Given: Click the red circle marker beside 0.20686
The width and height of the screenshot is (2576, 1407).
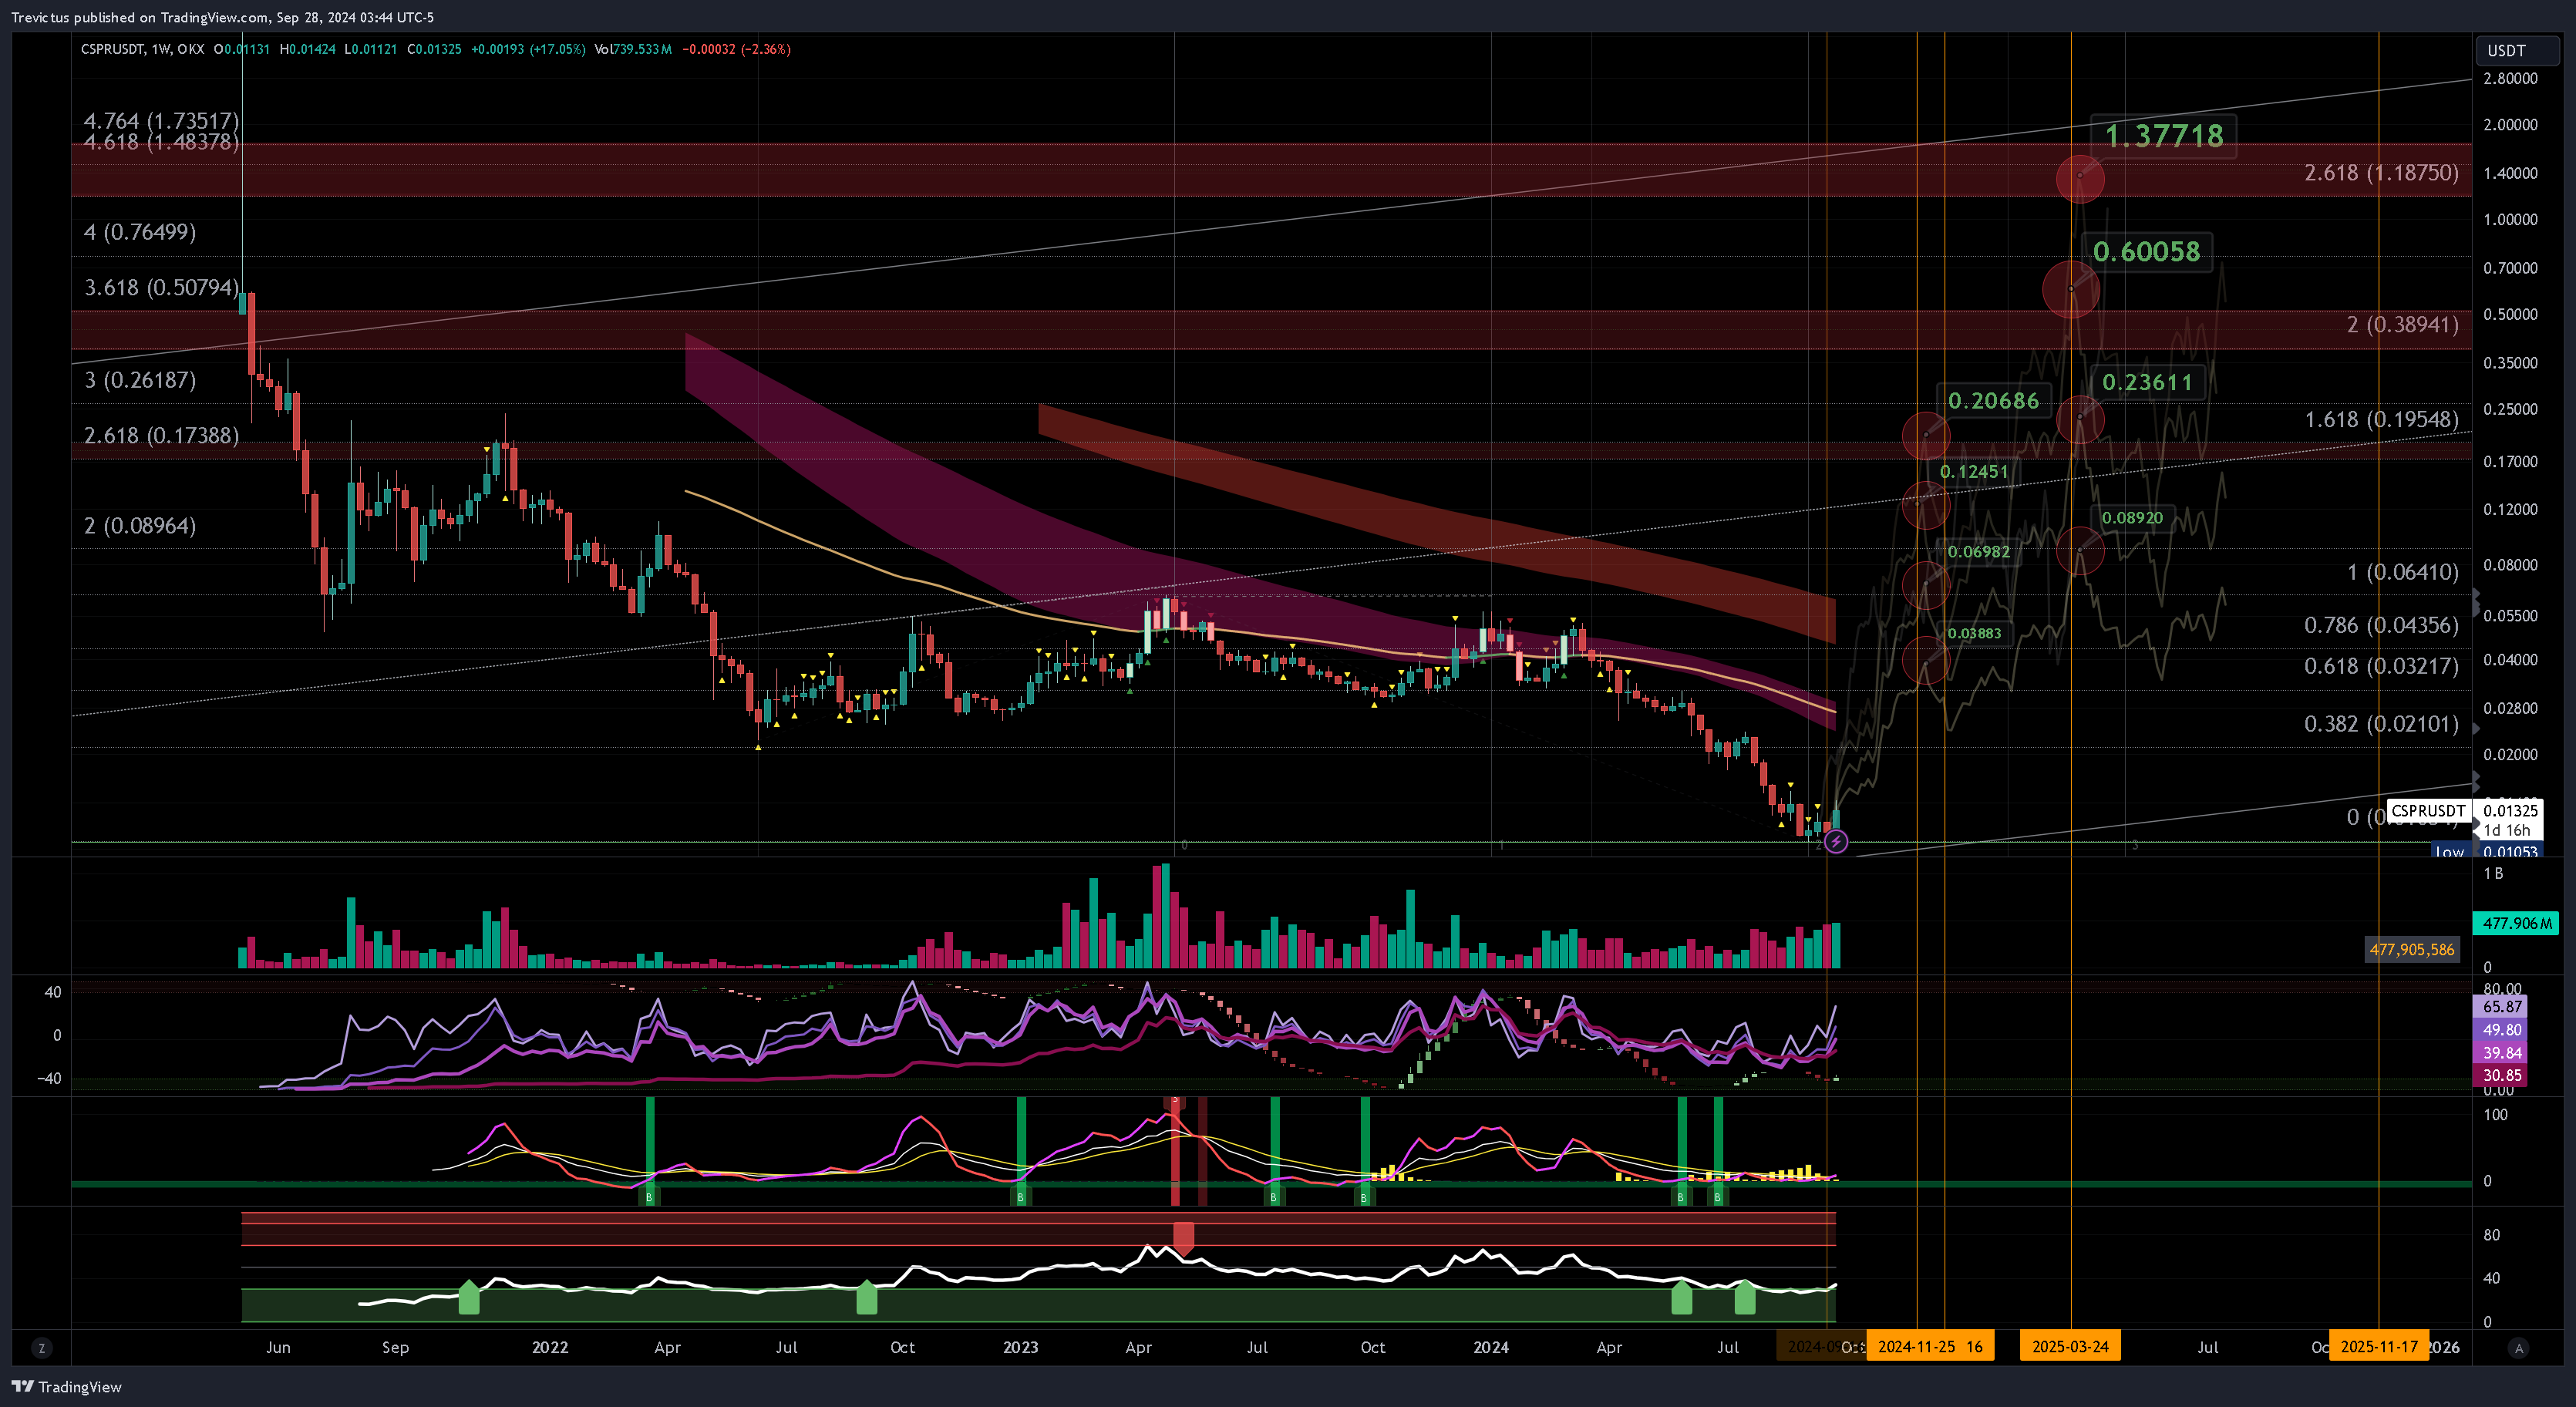Looking at the screenshot, I should [1925, 436].
